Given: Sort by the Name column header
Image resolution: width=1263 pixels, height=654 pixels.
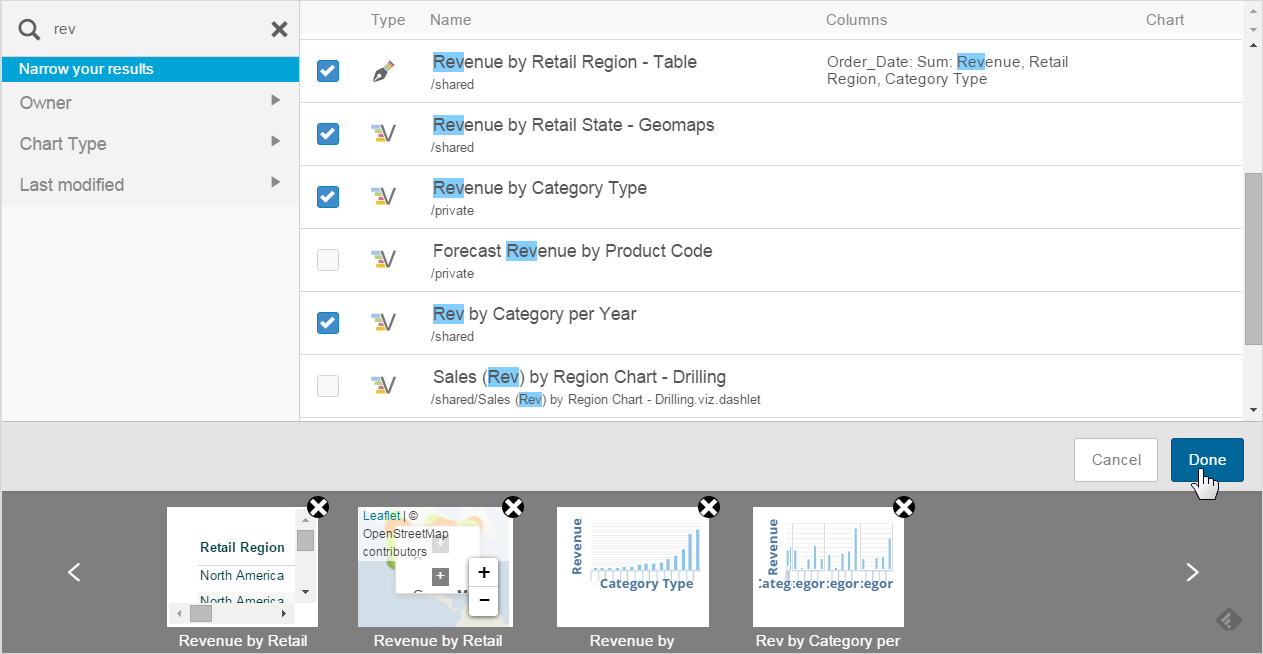Looking at the screenshot, I should [x=450, y=20].
